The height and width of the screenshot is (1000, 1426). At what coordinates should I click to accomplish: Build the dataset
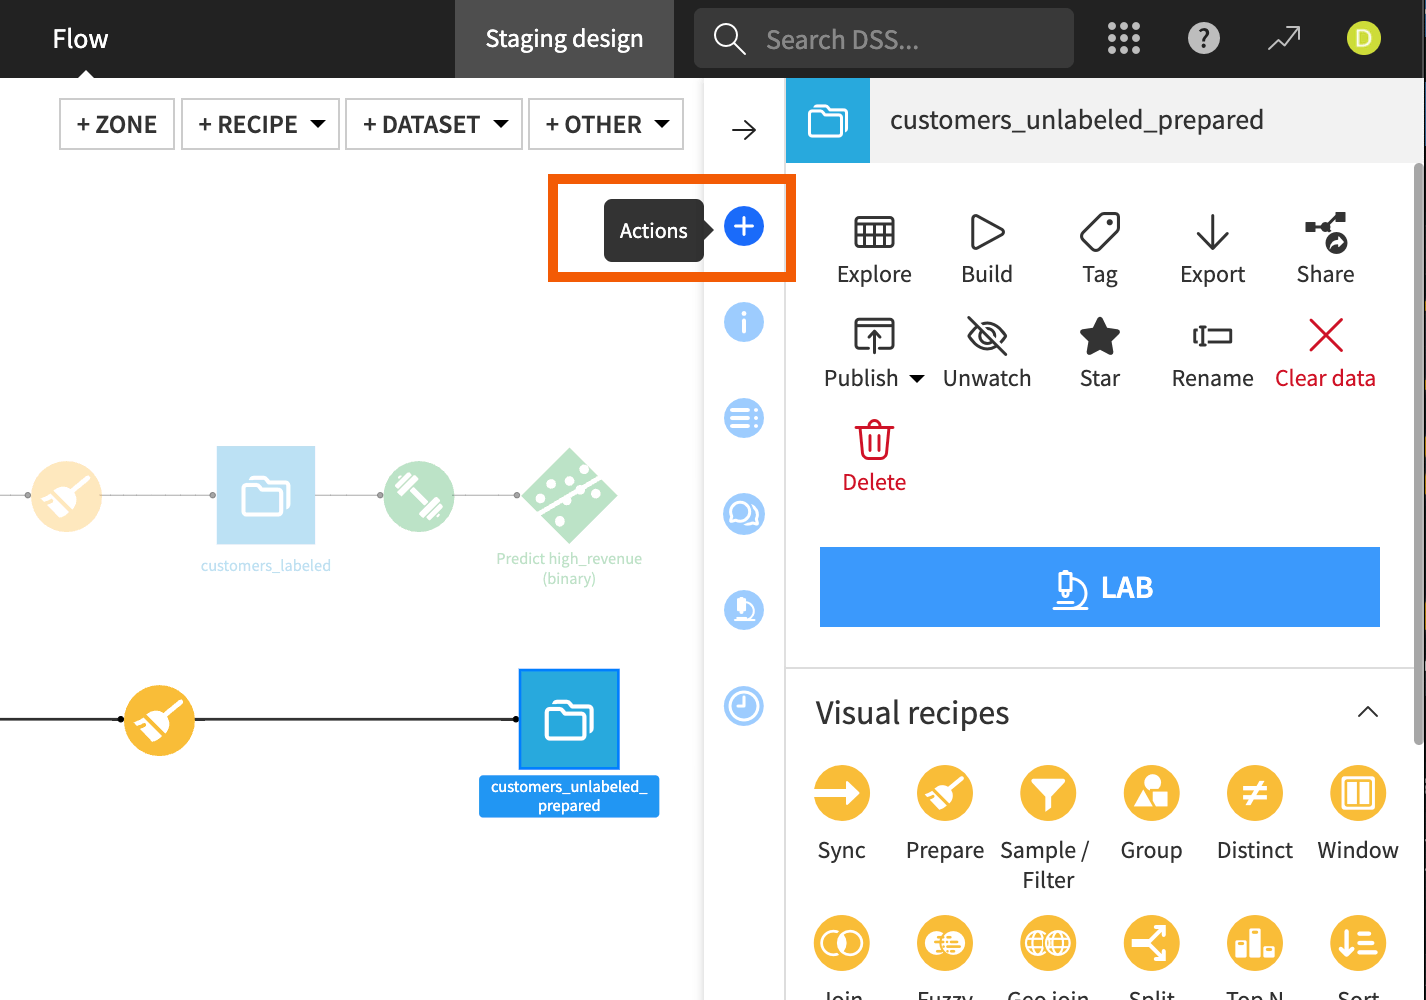987,250
